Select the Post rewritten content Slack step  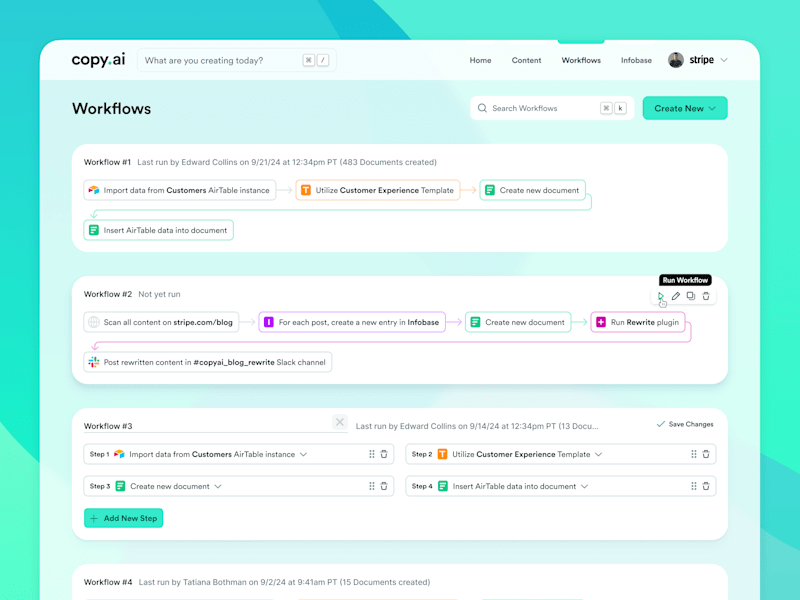pos(208,362)
